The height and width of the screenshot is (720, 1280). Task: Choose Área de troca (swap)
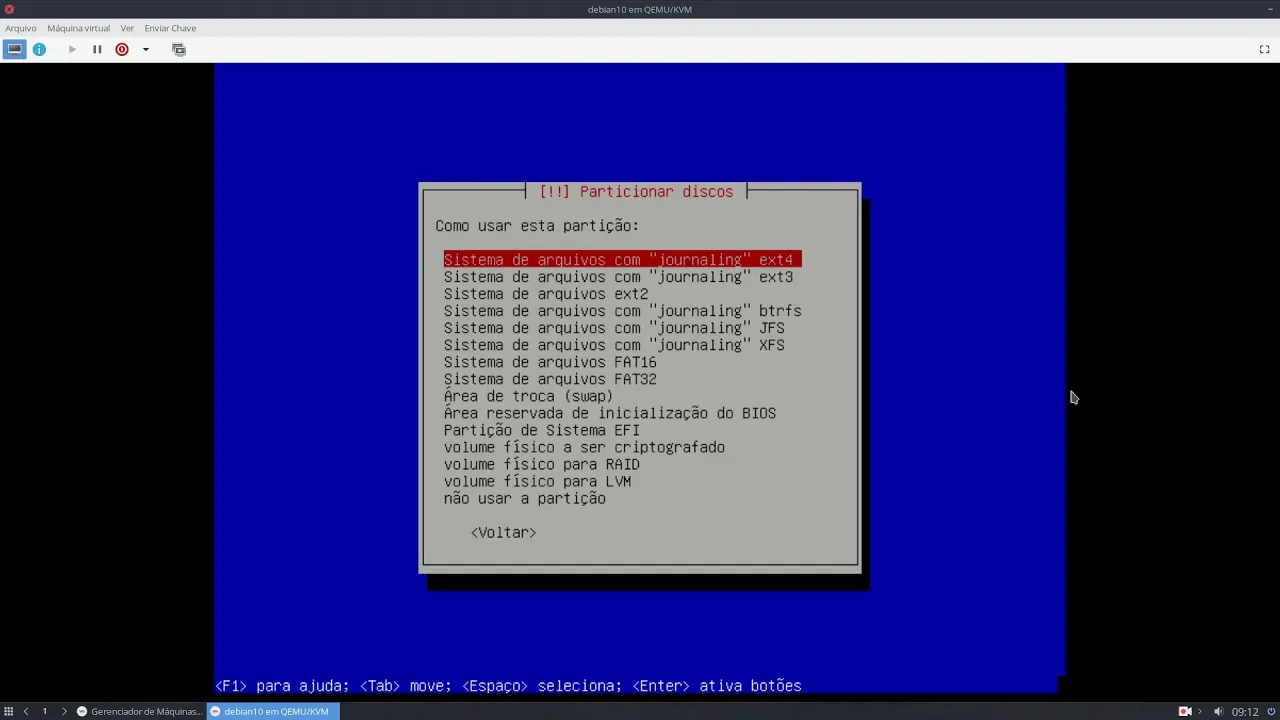pos(528,396)
